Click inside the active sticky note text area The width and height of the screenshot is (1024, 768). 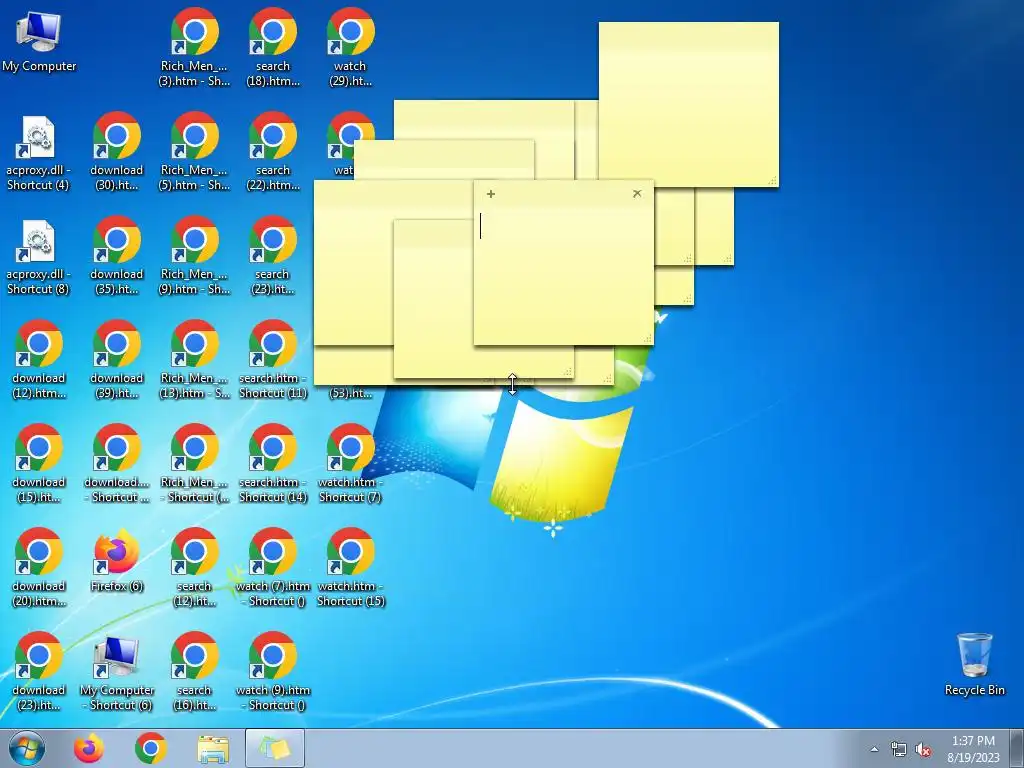click(564, 274)
